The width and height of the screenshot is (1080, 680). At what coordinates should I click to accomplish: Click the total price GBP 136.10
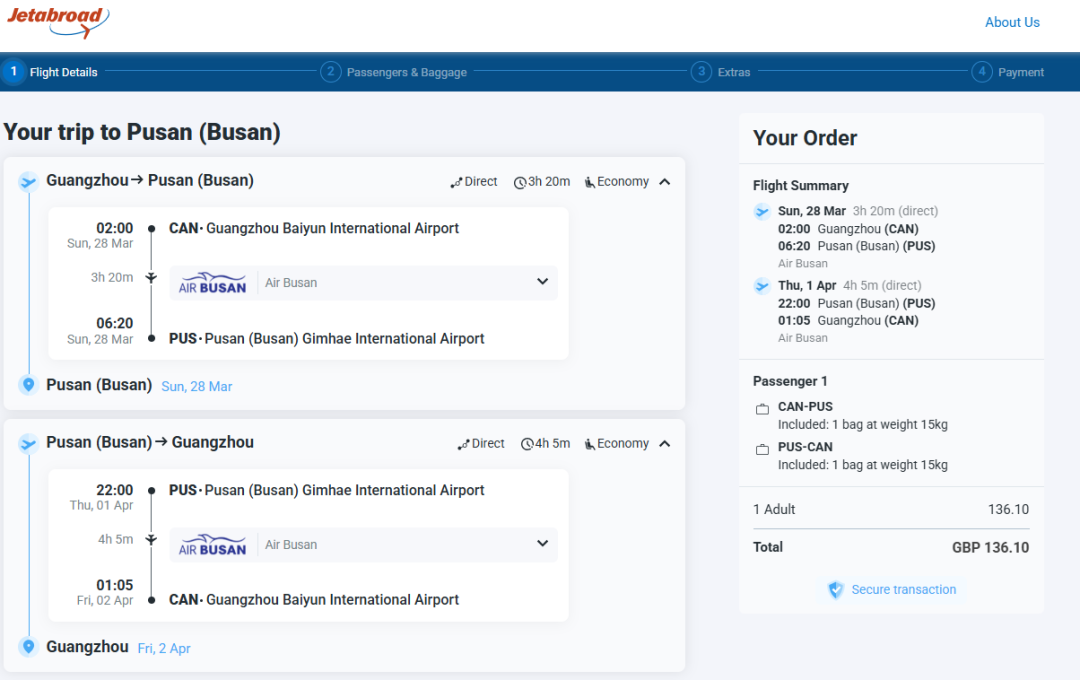pos(990,548)
